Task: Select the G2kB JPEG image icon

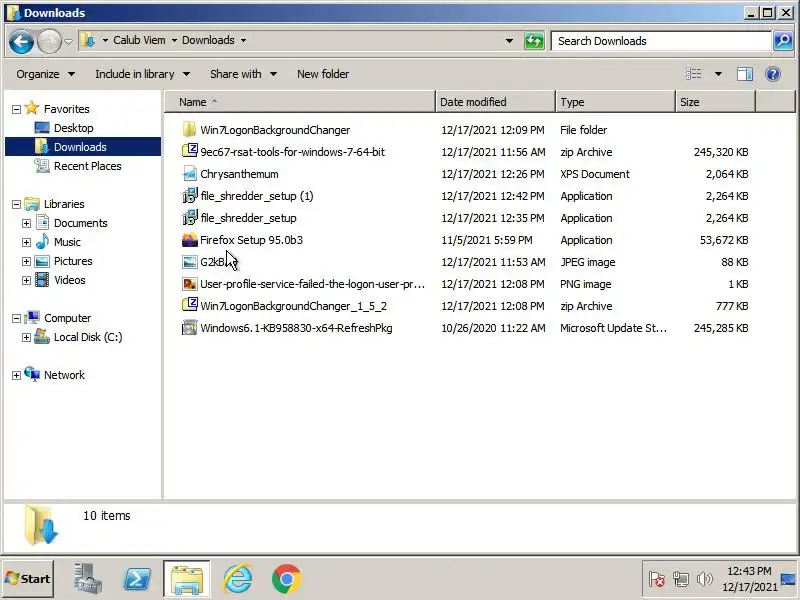Action: tap(189, 262)
